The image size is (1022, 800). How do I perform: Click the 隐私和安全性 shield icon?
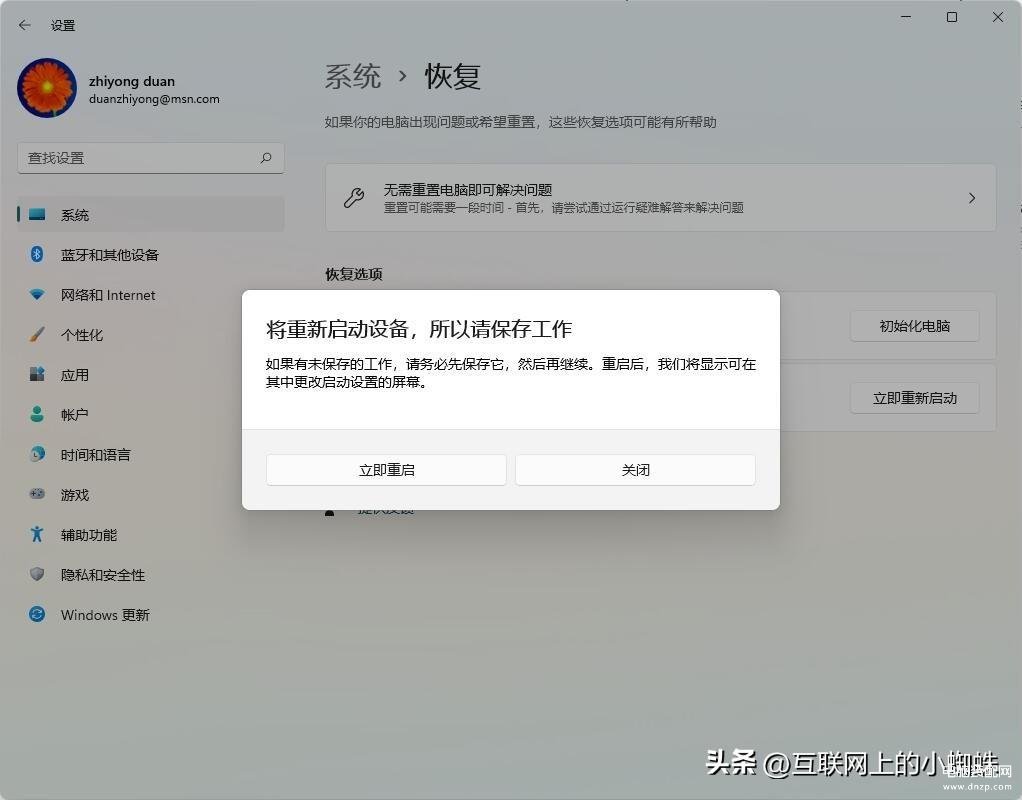pyautogui.click(x=37, y=574)
